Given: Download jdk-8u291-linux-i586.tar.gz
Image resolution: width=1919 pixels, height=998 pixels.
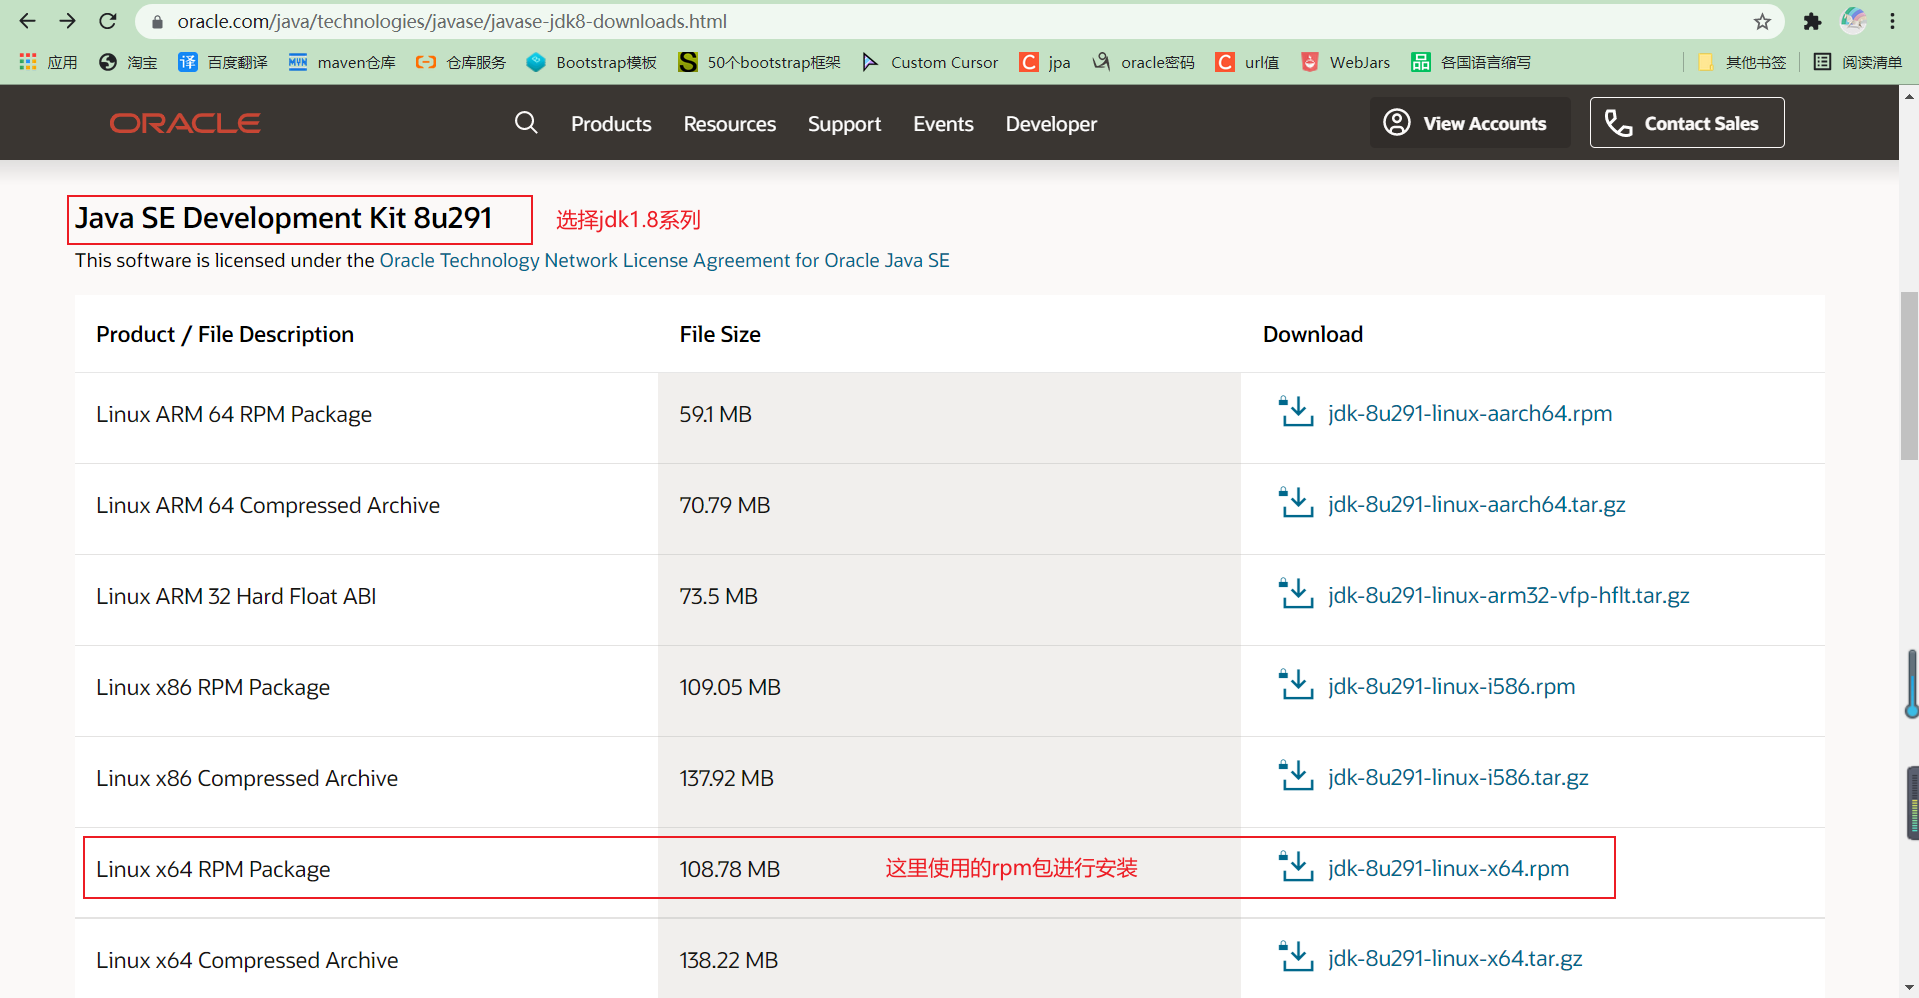Looking at the screenshot, I should (x=1458, y=777).
